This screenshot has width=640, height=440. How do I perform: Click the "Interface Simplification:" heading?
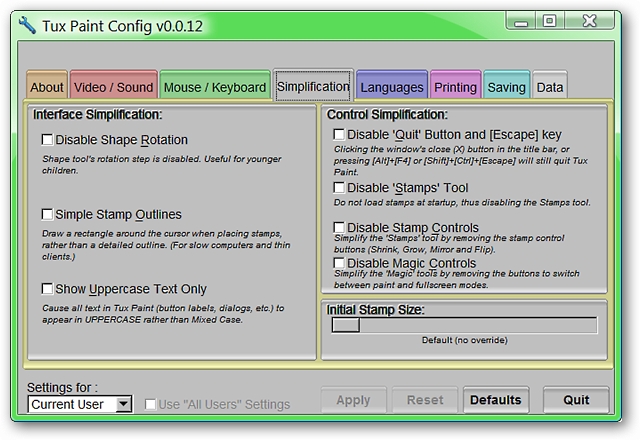(x=98, y=114)
